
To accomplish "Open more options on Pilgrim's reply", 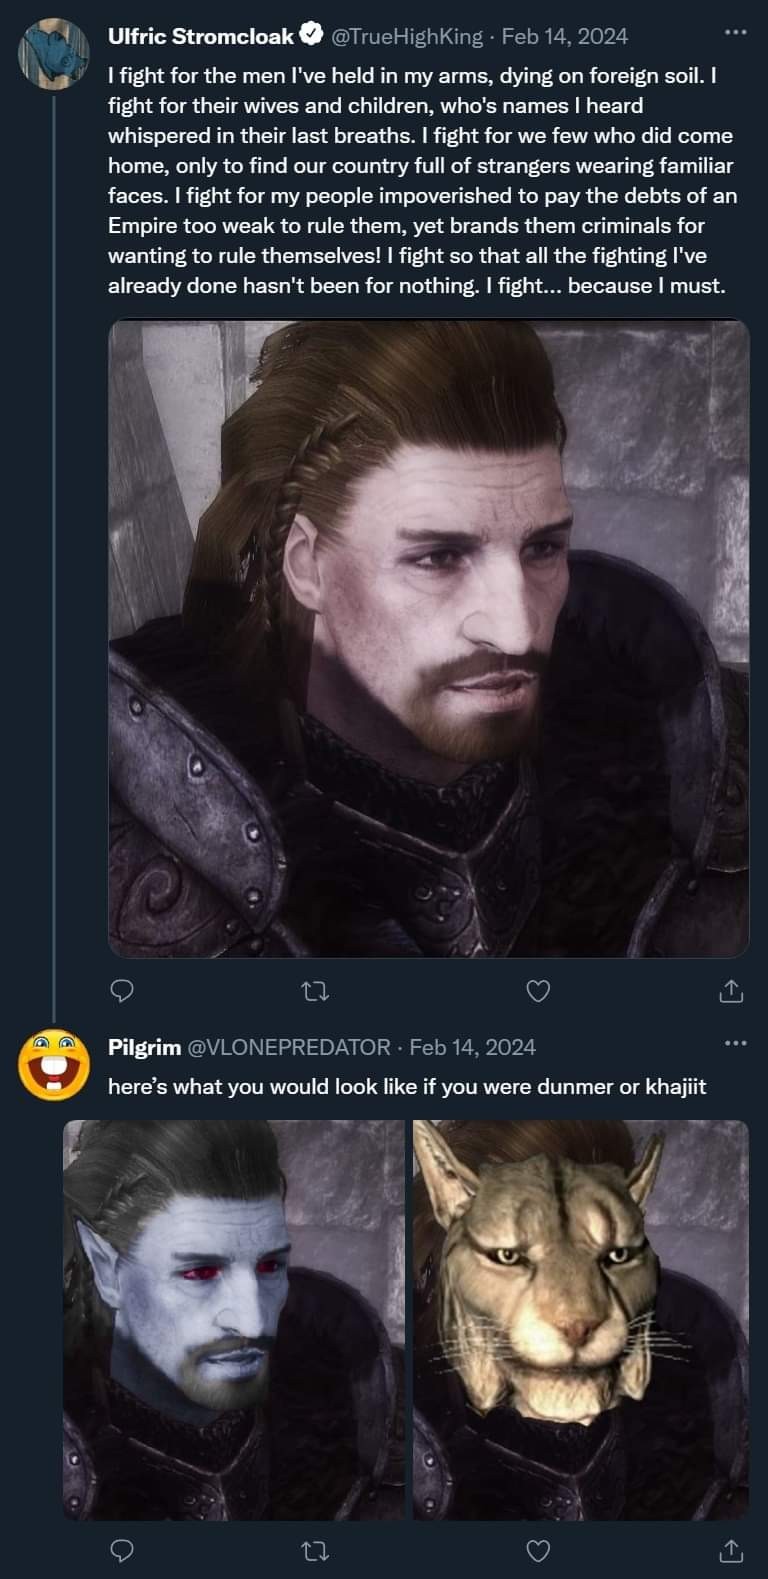I will 735,1043.
